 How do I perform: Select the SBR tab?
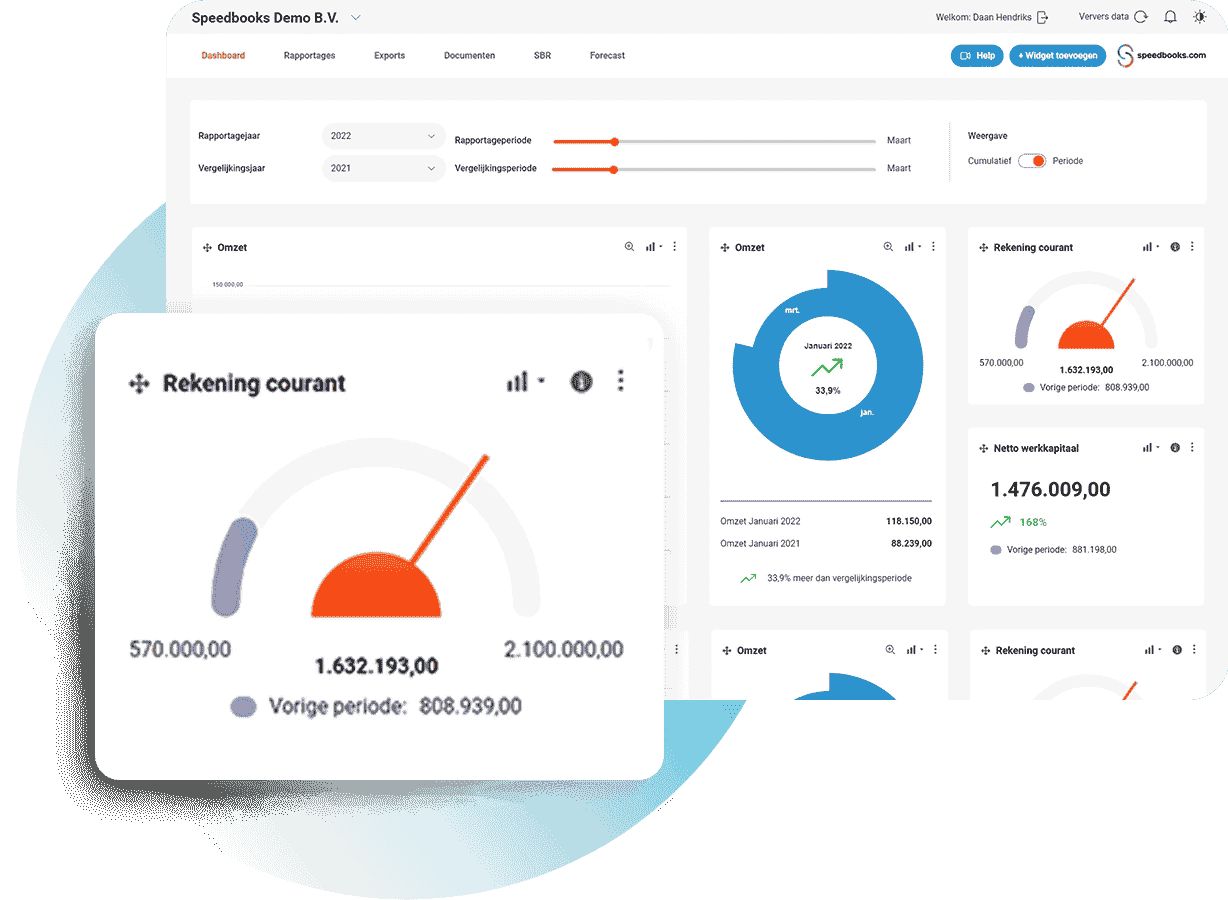(542, 56)
